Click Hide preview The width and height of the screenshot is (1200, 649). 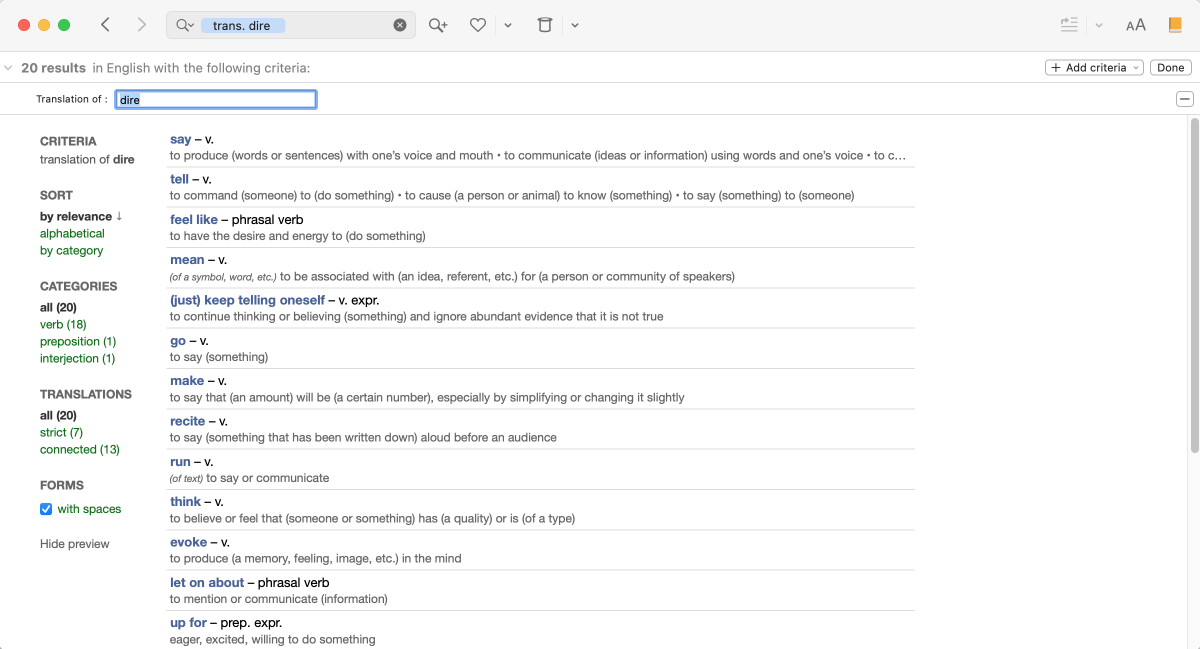click(75, 544)
